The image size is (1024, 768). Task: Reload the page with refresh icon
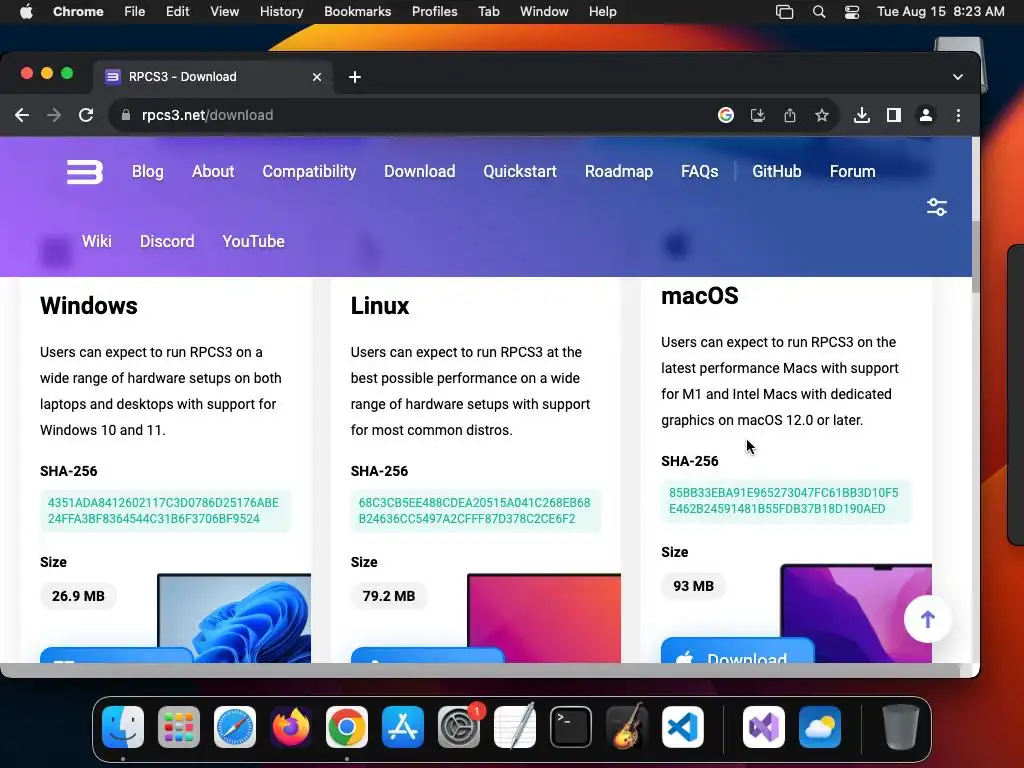click(86, 116)
